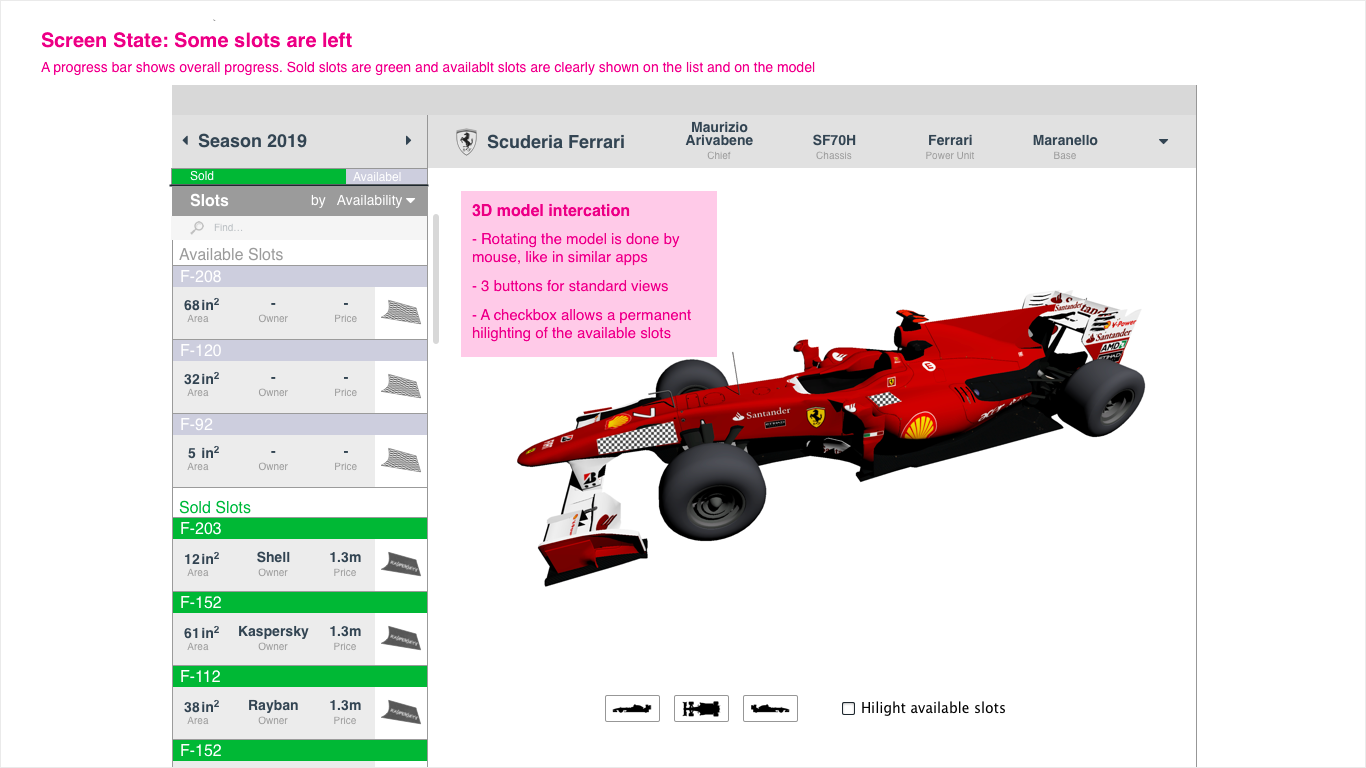This screenshot has width=1366, height=768.
Task: Open the F-92 slot thumbnail
Action: click(x=401, y=460)
